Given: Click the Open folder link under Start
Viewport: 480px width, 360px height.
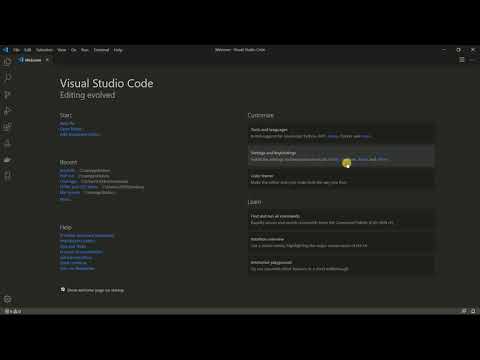Looking at the screenshot, I should 71,129.
